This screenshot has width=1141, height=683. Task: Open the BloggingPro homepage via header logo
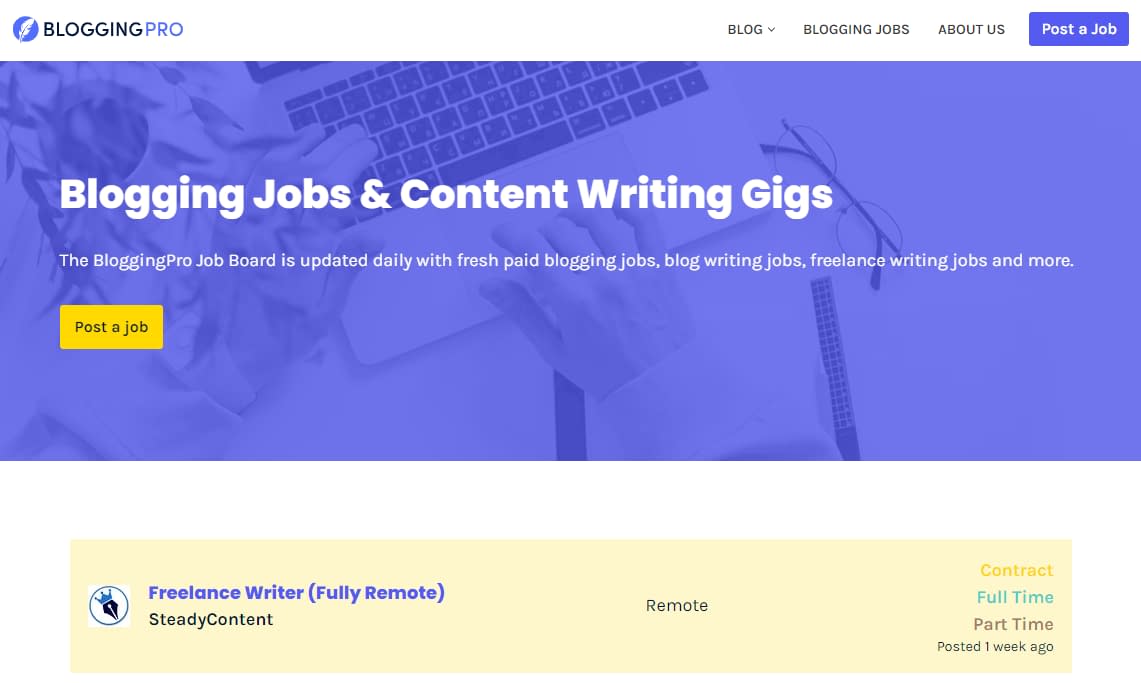click(x=97, y=28)
